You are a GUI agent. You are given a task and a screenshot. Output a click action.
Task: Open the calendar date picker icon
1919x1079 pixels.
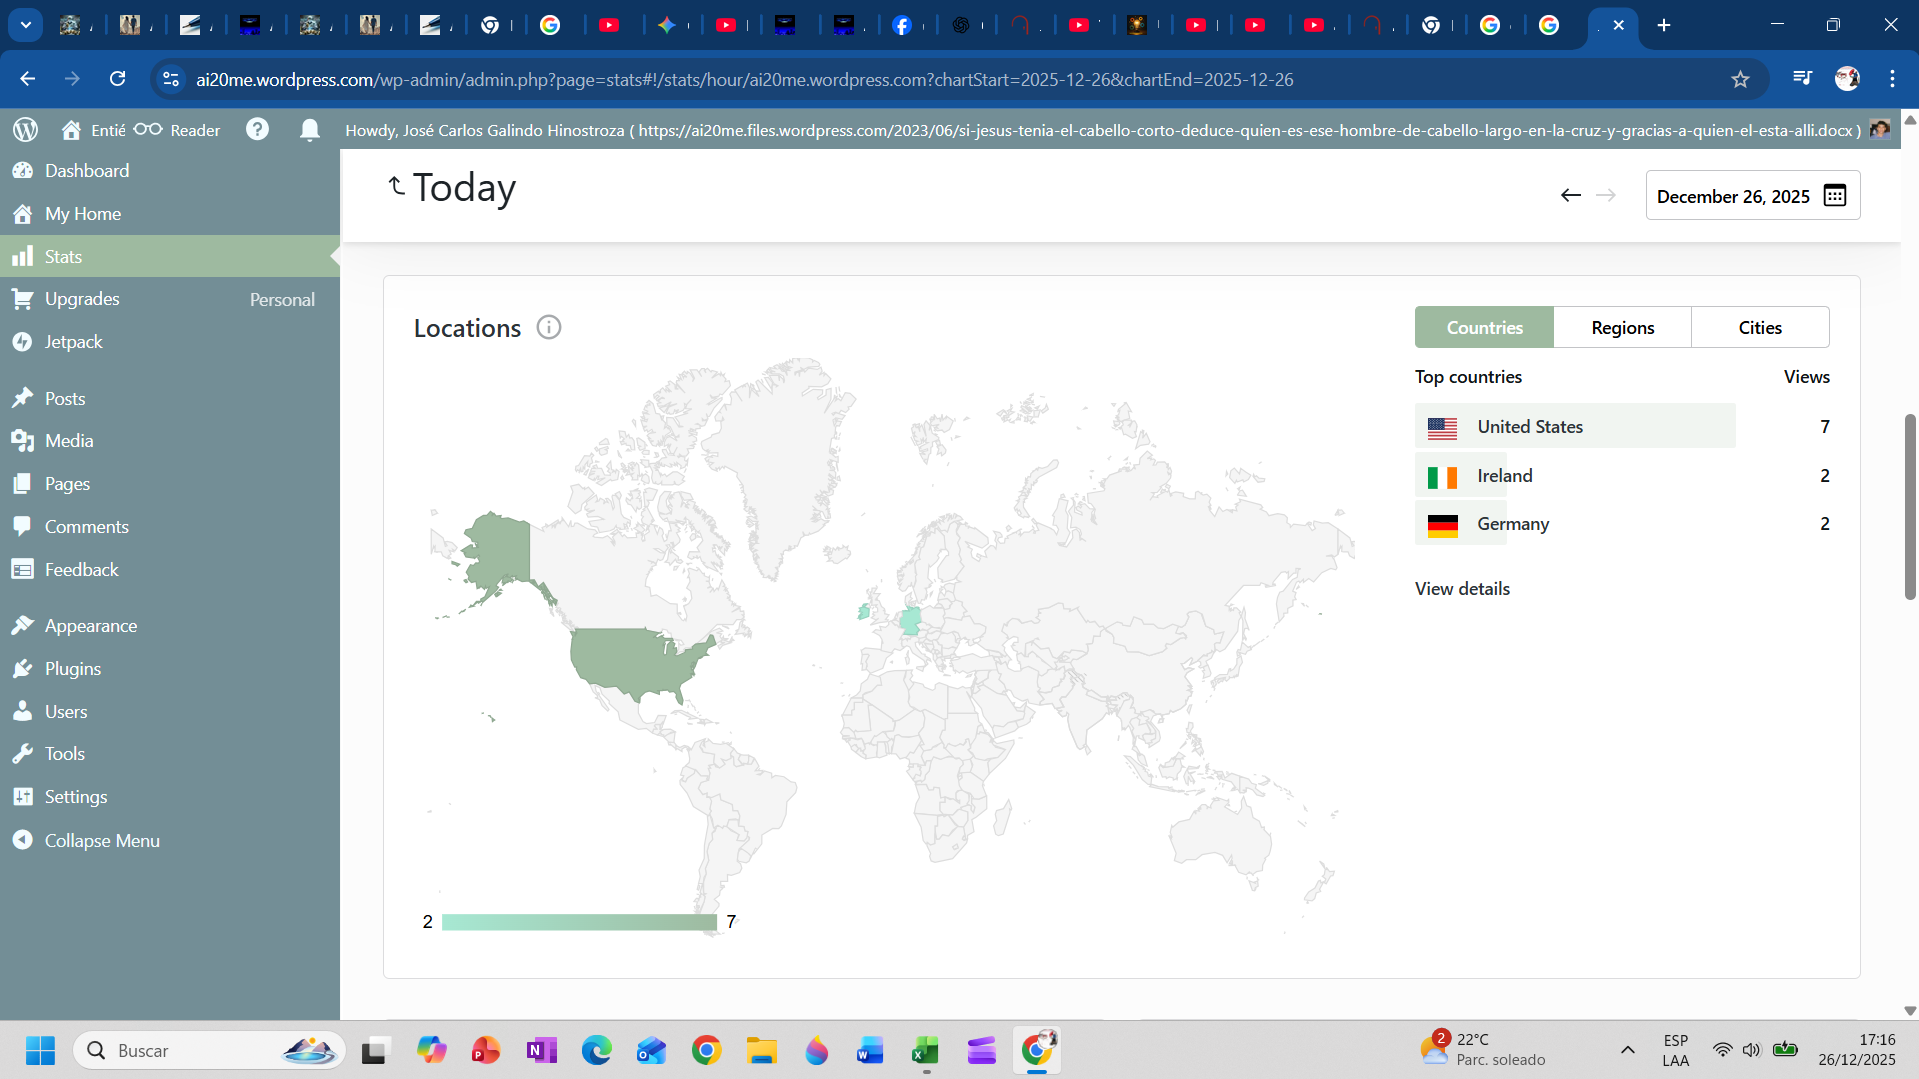coord(1835,196)
